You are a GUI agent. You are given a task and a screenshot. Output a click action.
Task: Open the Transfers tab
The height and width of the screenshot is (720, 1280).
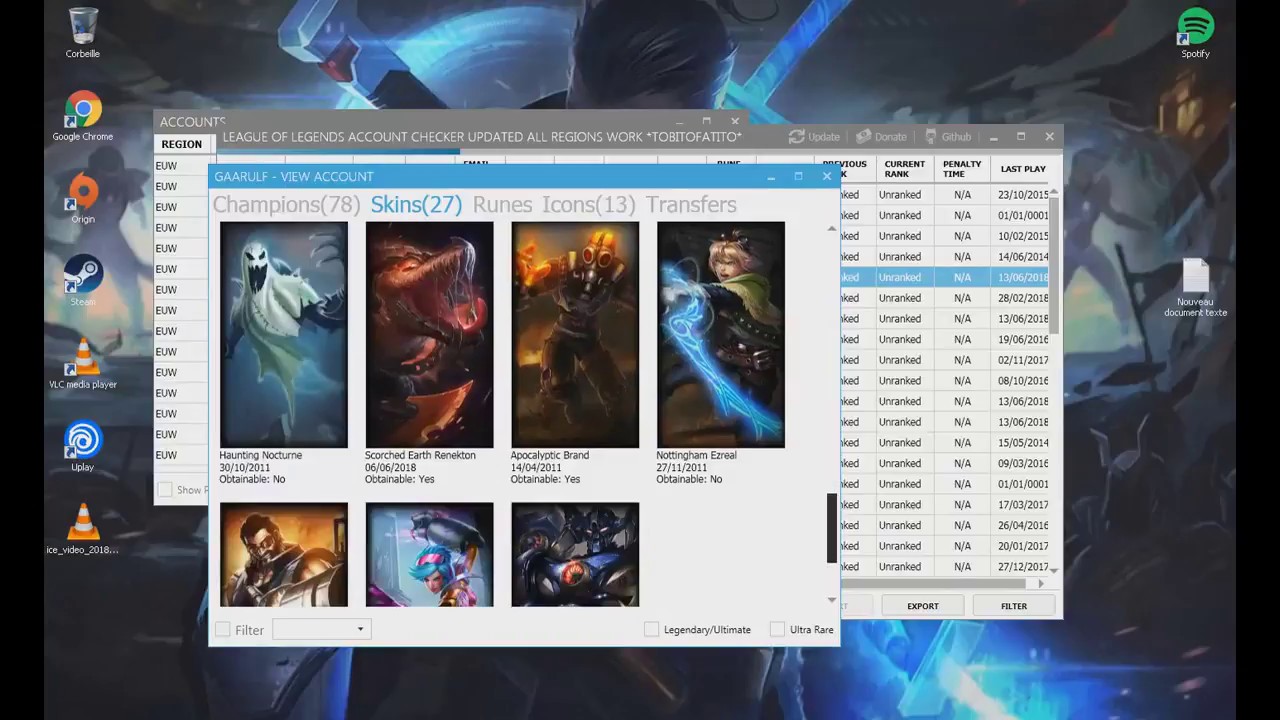pyautogui.click(x=691, y=204)
